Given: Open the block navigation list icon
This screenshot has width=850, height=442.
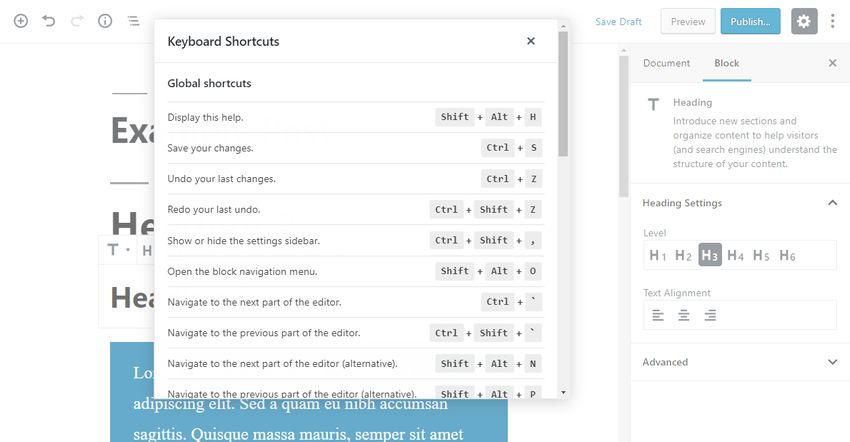Looking at the screenshot, I should 133,21.
